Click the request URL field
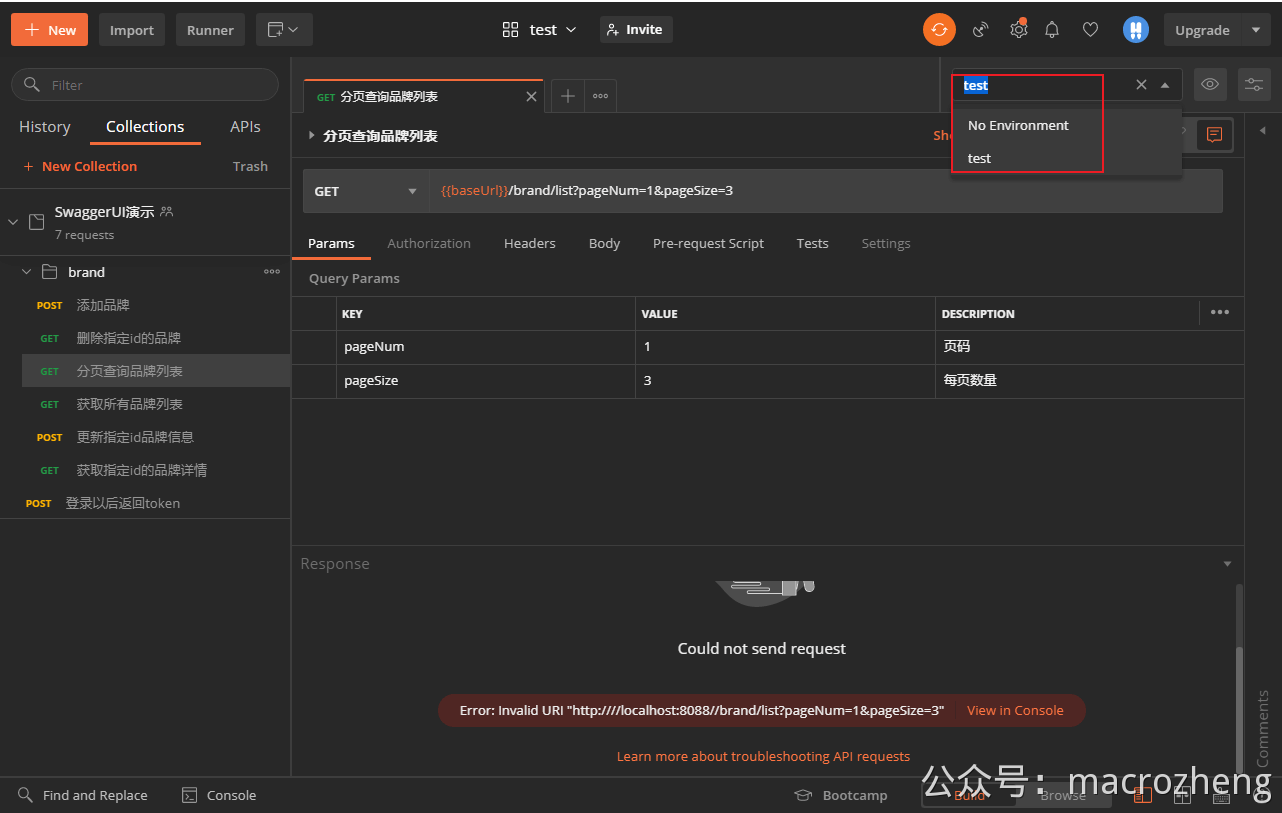This screenshot has width=1282, height=813. pos(826,191)
